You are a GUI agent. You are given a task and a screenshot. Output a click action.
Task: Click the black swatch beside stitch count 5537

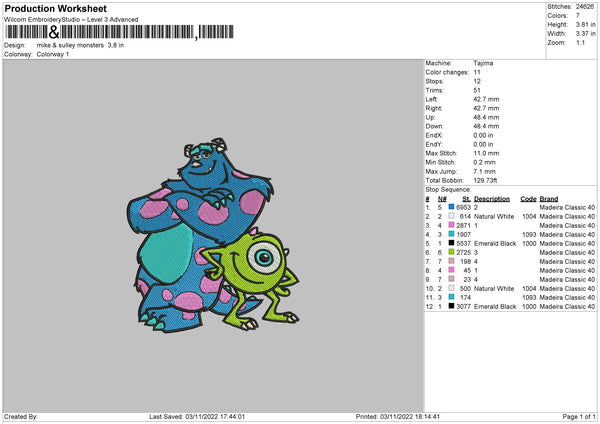tap(451, 243)
